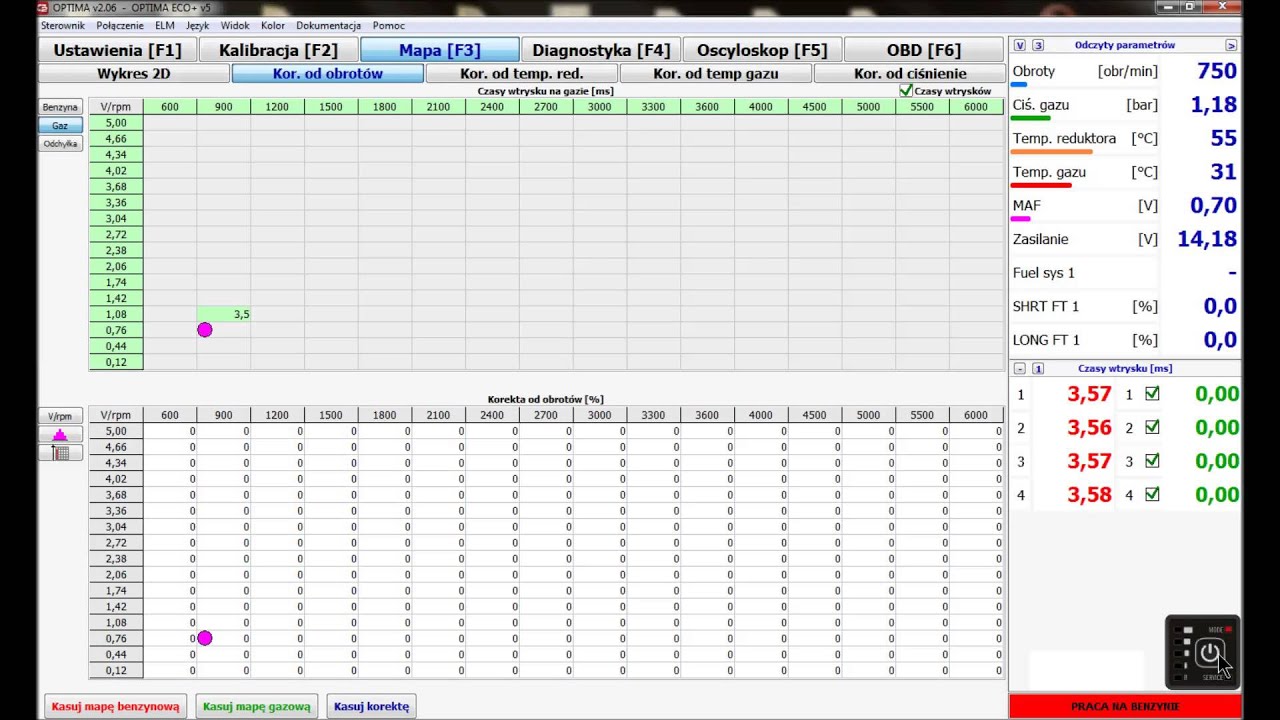Switch to Ustawienia [F1] tab
Image resolution: width=1280 pixels, height=720 pixels.
coord(117,50)
